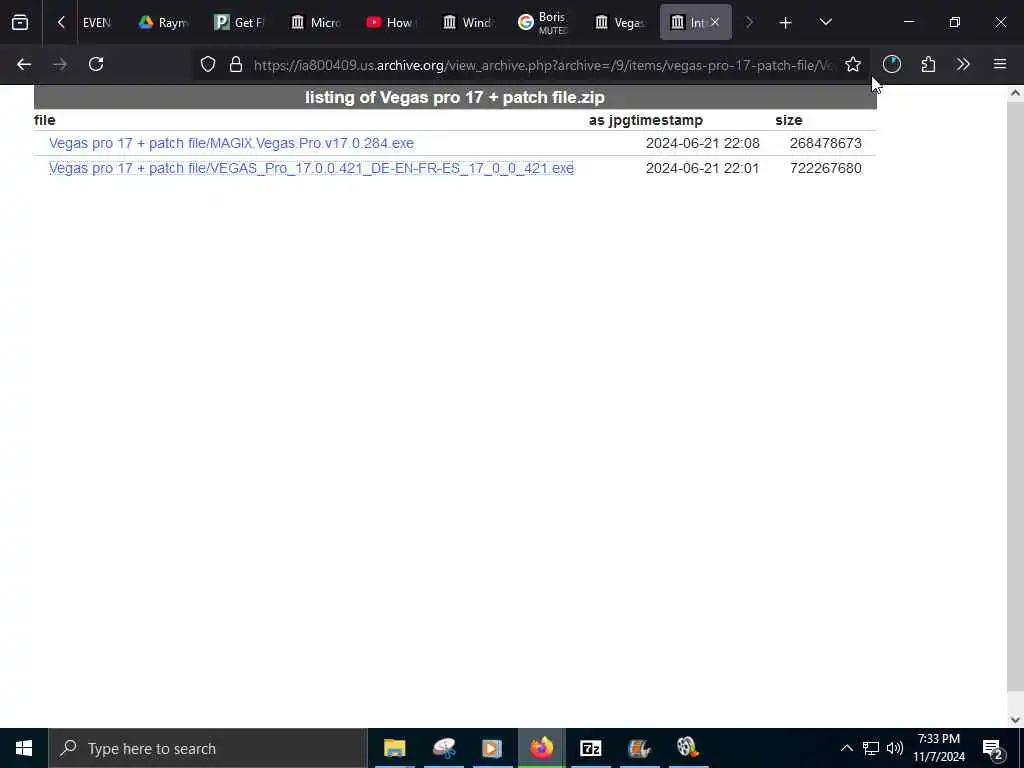The width and height of the screenshot is (1024, 768).
Task: Click the Type here to search box
Action: point(208,748)
